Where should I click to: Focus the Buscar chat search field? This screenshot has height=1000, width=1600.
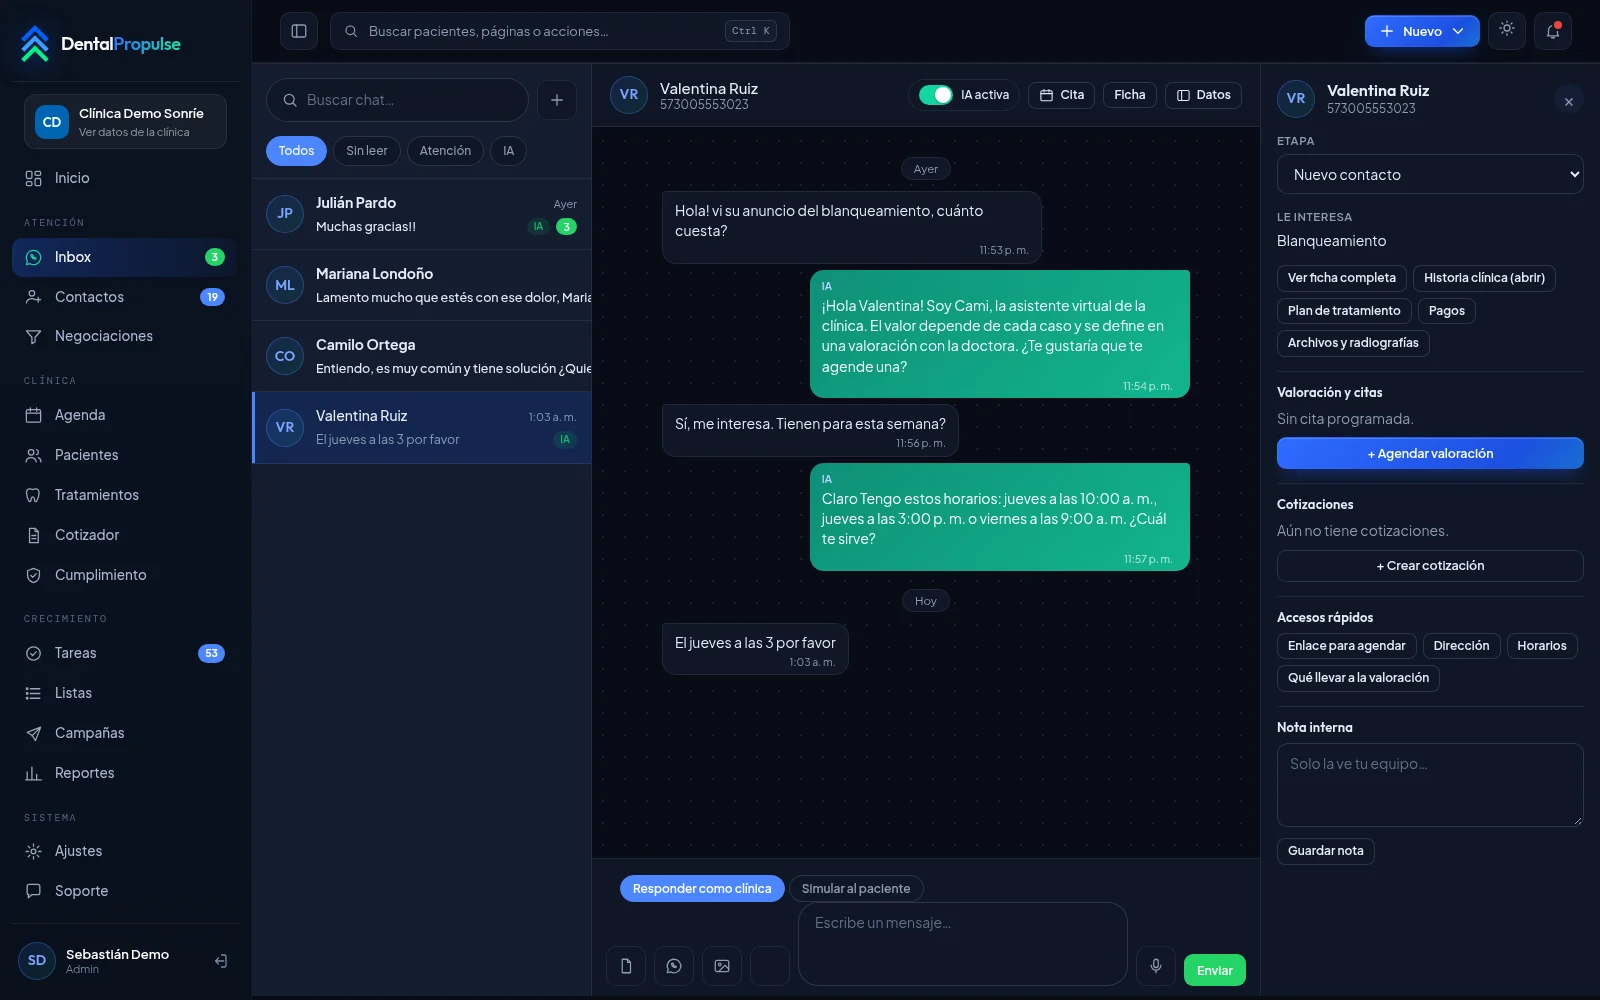coord(397,100)
